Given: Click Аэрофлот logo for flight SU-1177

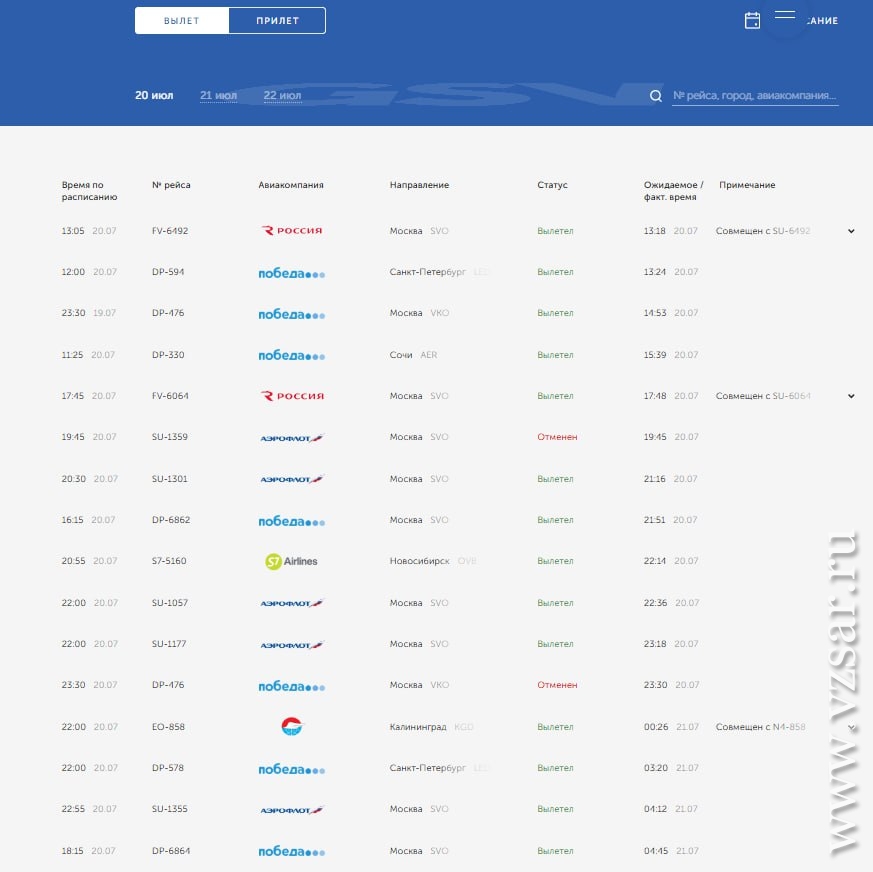Looking at the screenshot, I should pos(292,645).
